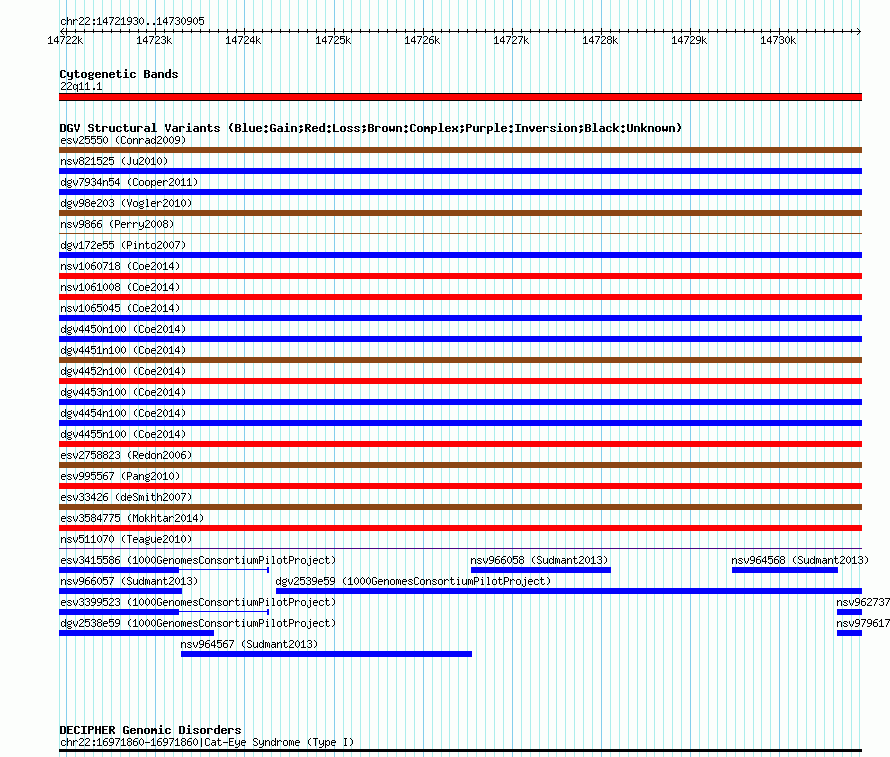Select the dgv4454n100 (Coe2014) entry
This screenshot has height=757, width=890.
point(123,413)
